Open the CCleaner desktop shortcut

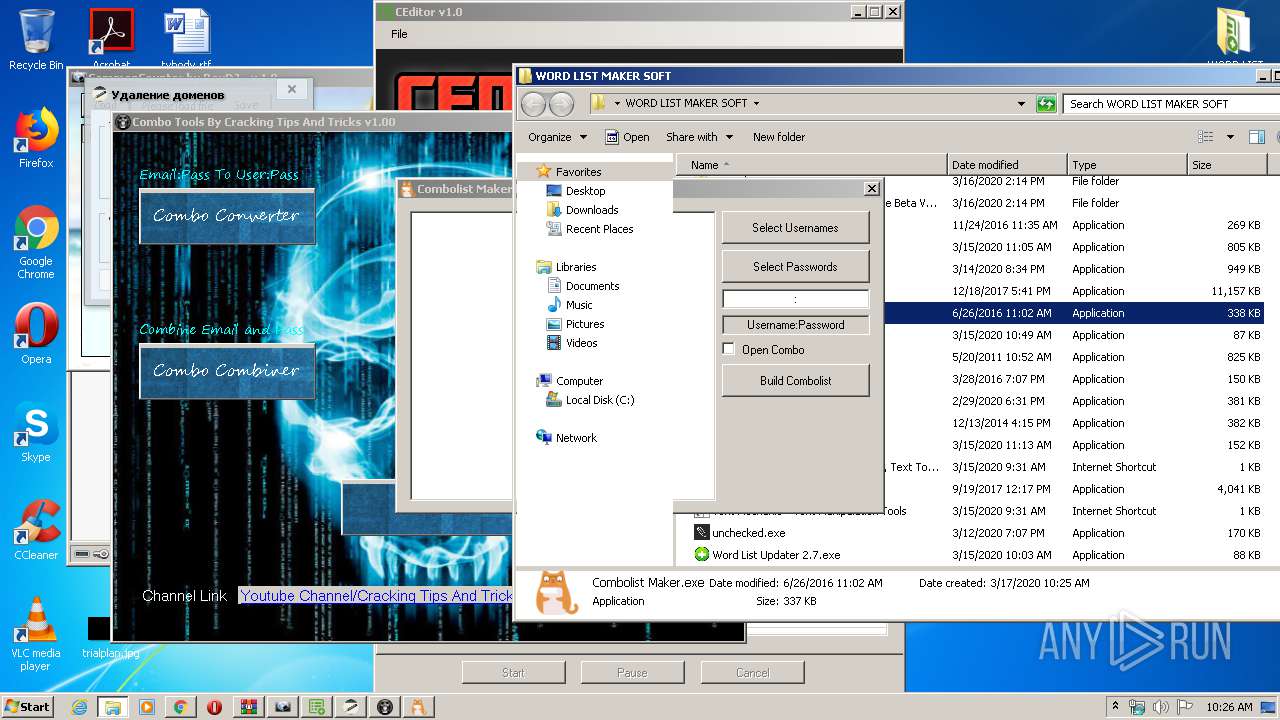click(36, 530)
